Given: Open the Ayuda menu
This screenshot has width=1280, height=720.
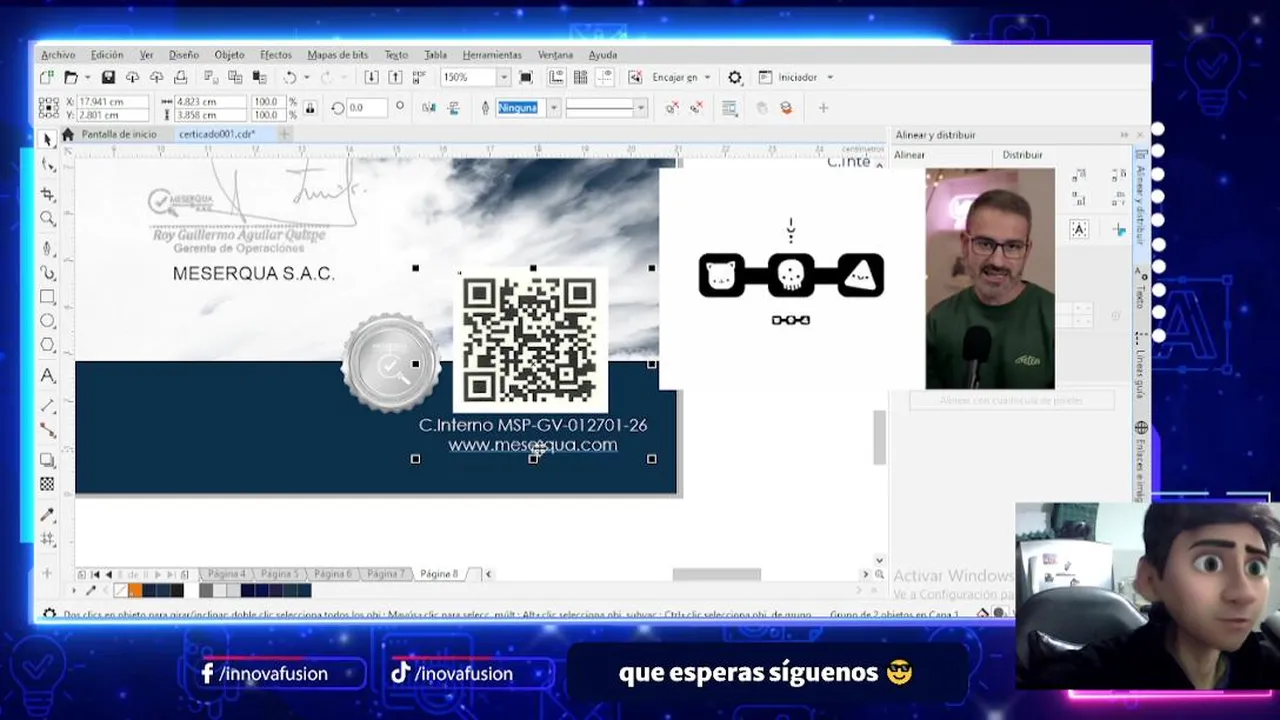Looking at the screenshot, I should point(603,55).
